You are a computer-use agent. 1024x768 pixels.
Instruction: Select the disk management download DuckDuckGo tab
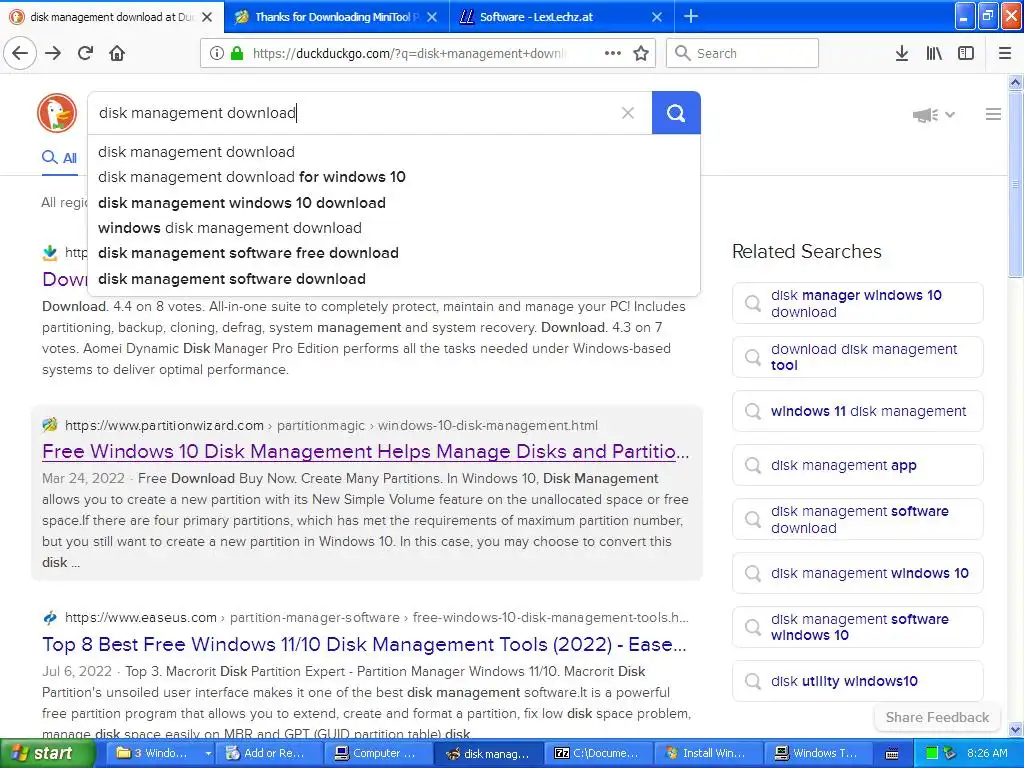pyautogui.click(x=111, y=17)
